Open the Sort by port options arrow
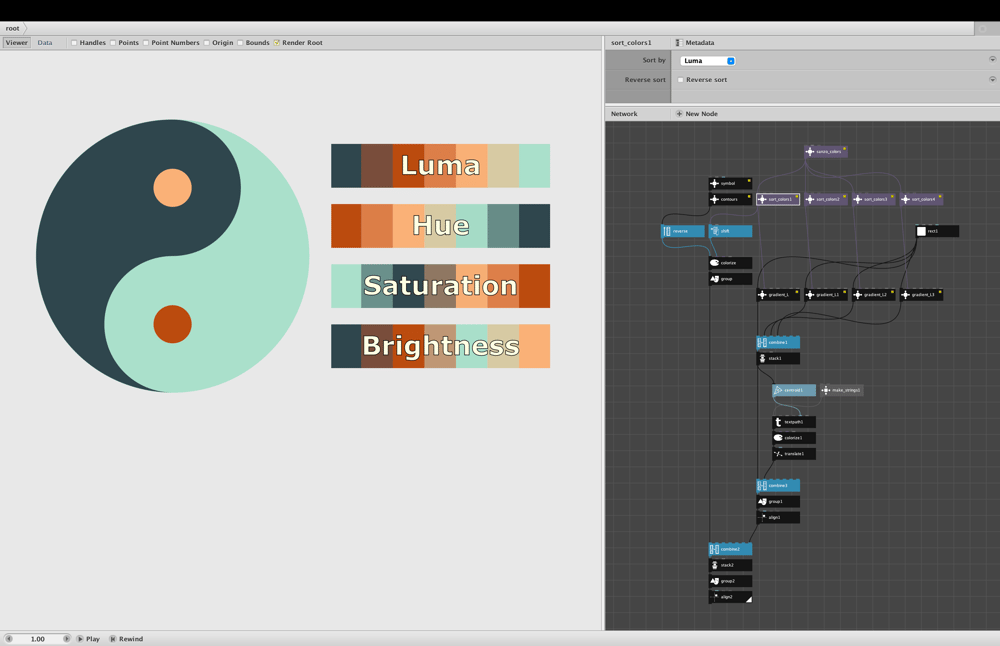1000x646 pixels. [992, 59]
